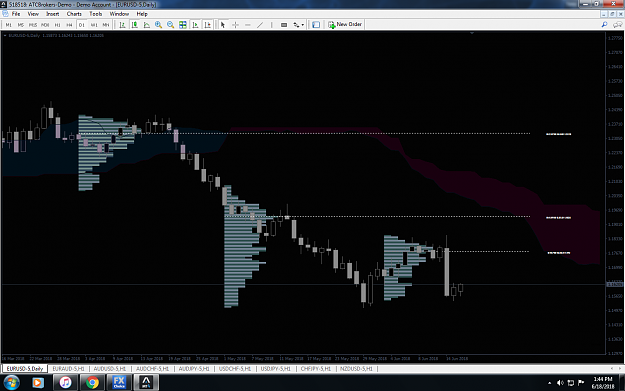Open a New Order
This screenshot has height=391, width=625.
click(345, 24)
